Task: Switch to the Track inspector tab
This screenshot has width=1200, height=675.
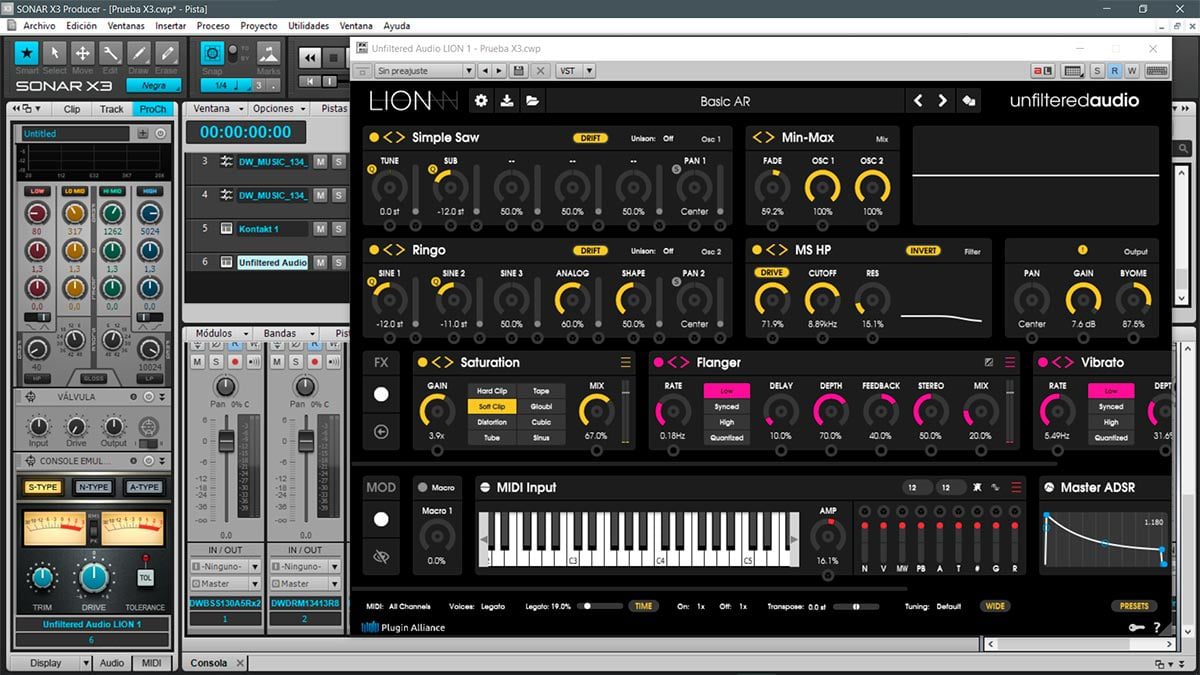Action: 112,109
